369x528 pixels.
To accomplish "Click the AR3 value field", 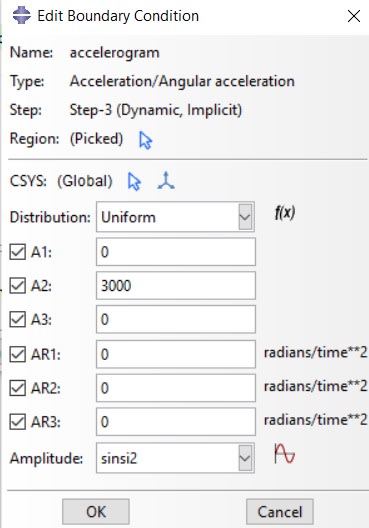I will 176,422.
